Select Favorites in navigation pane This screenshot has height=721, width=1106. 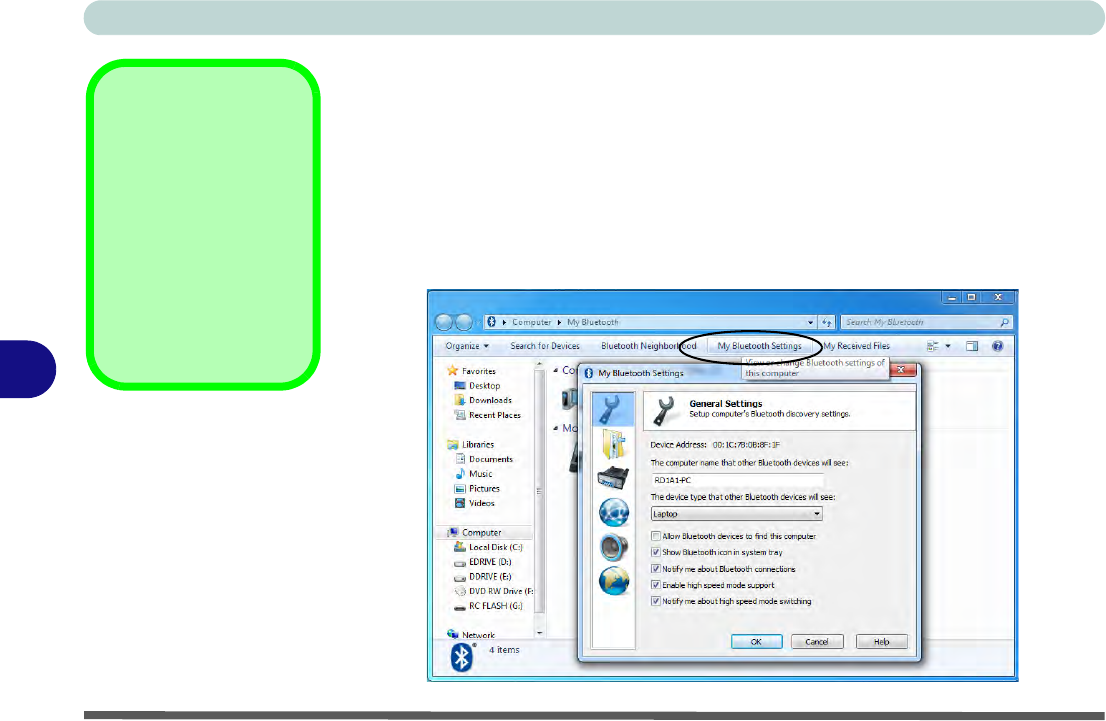point(471,371)
